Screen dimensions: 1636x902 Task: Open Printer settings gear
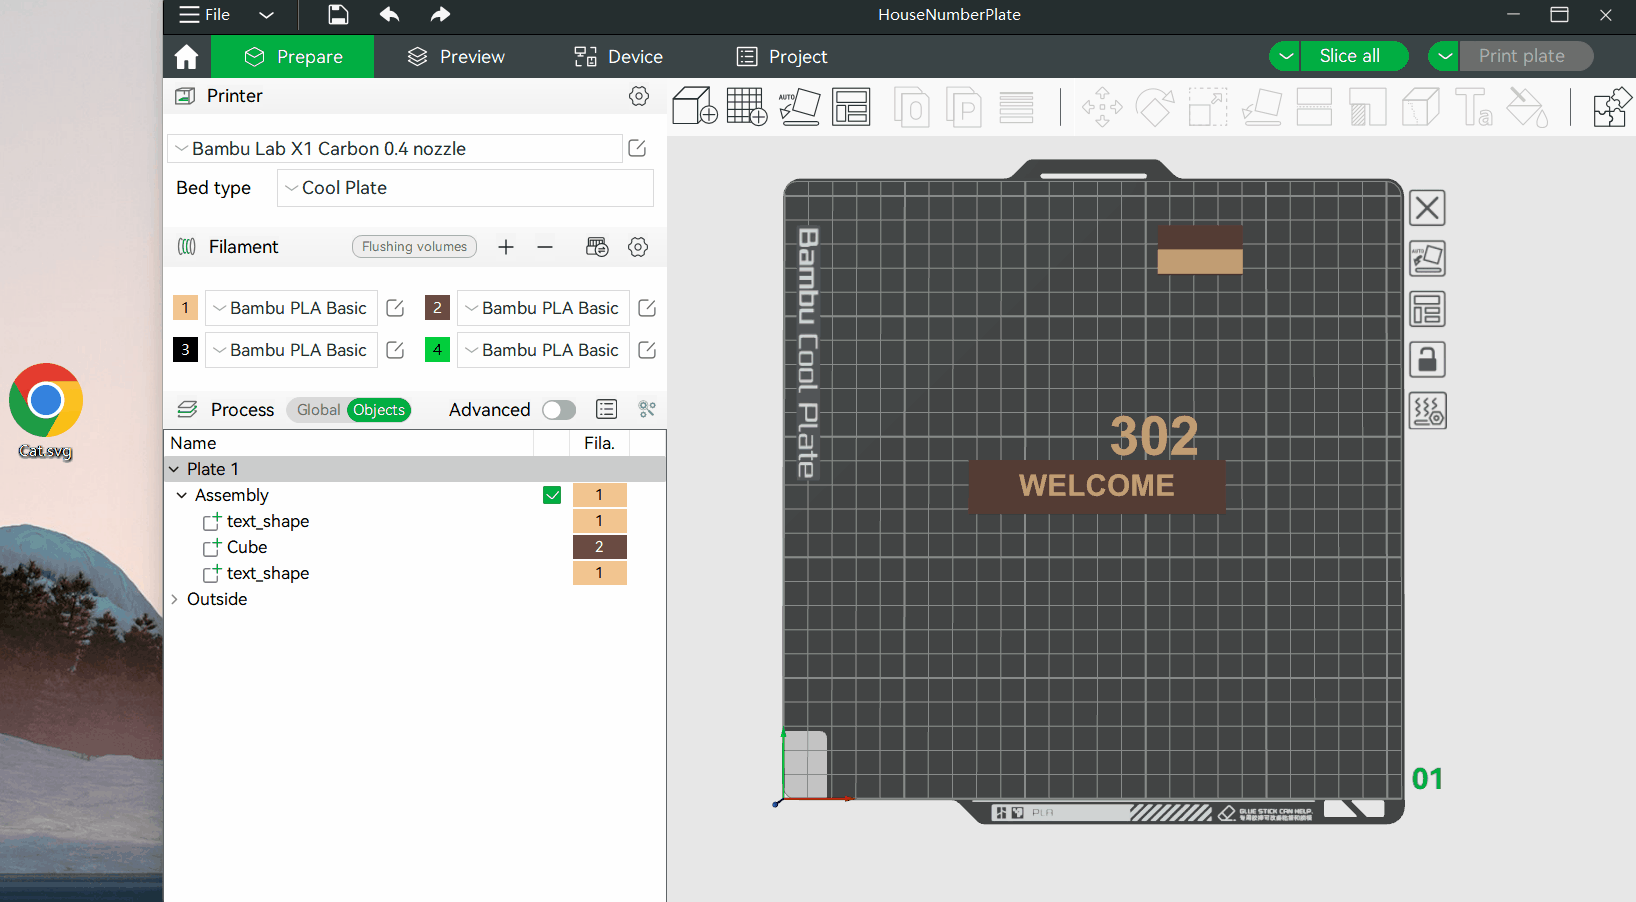[639, 96]
